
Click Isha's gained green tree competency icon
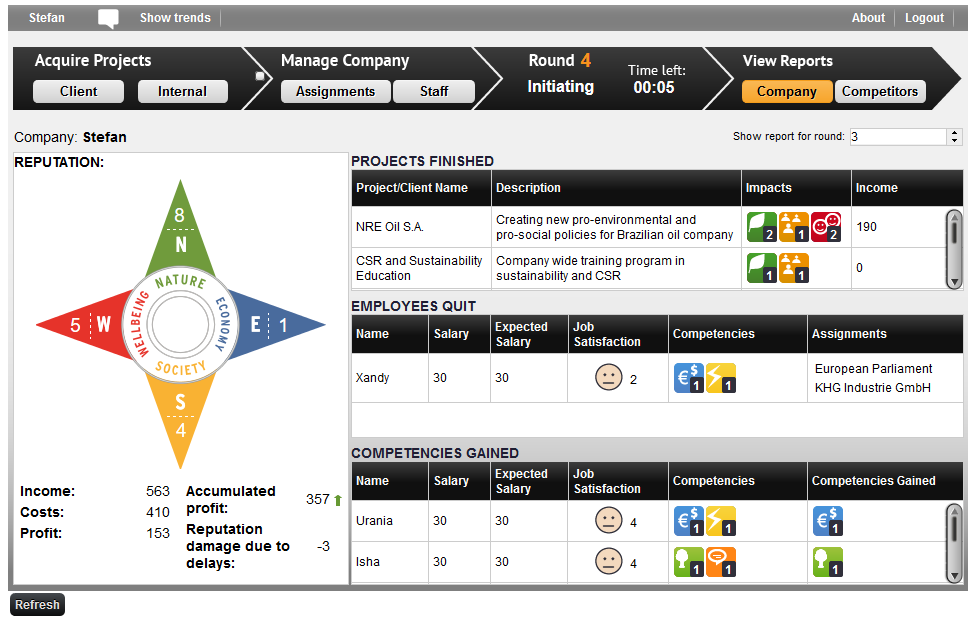click(x=828, y=562)
